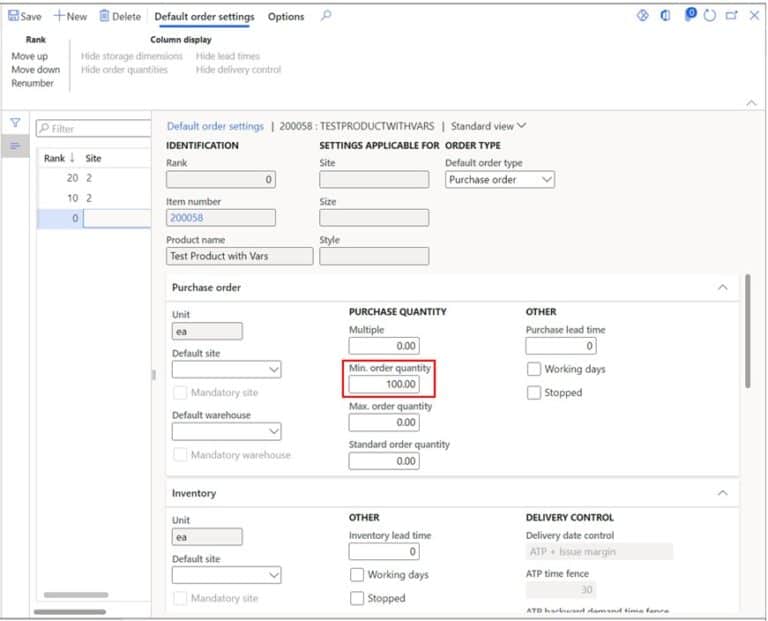Open the Office integration icon
The height and width of the screenshot is (621, 768).
pyautogui.click(x=665, y=16)
